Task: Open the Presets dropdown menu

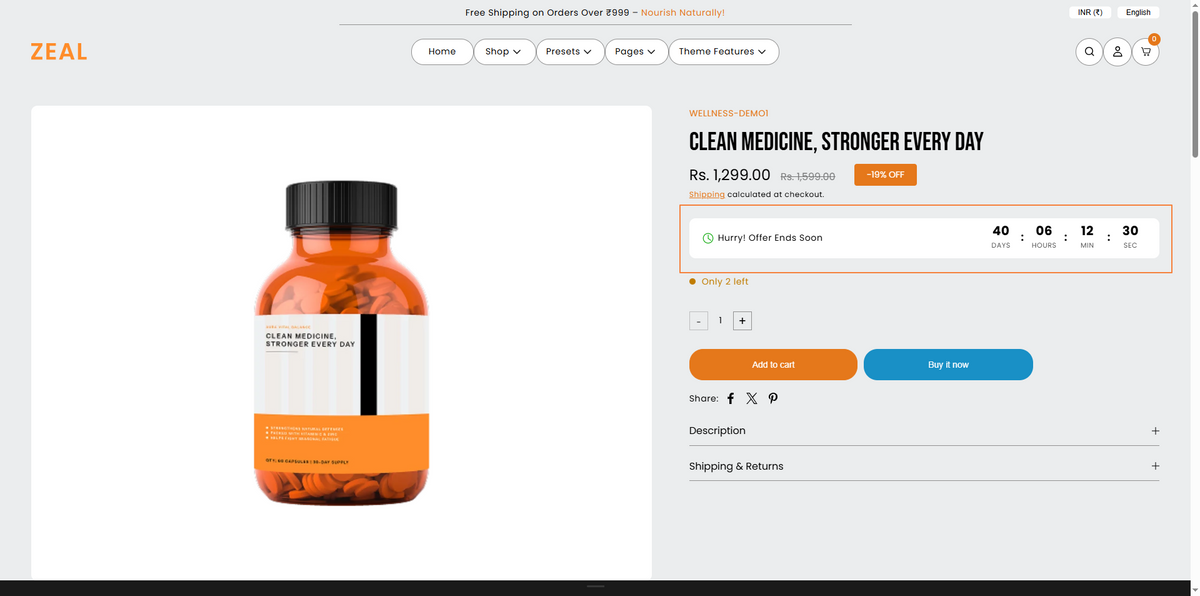Action: (570, 52)
